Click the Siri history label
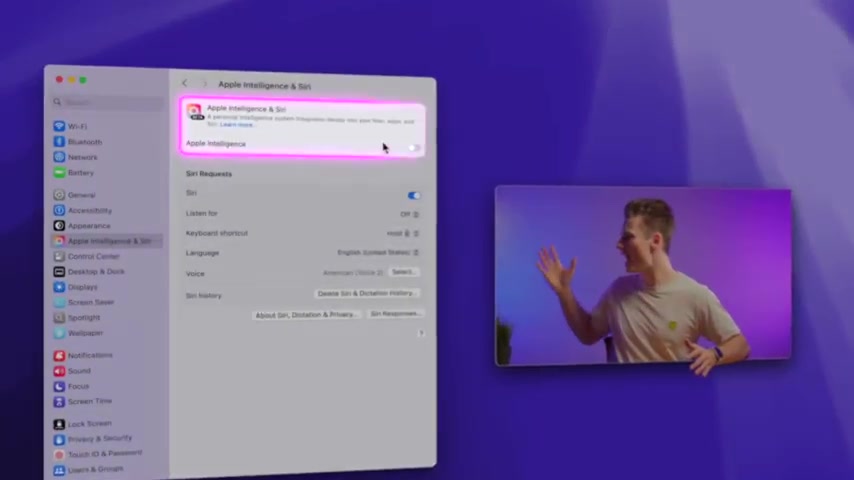The image size is (854, 480). (x=204, y=295)
